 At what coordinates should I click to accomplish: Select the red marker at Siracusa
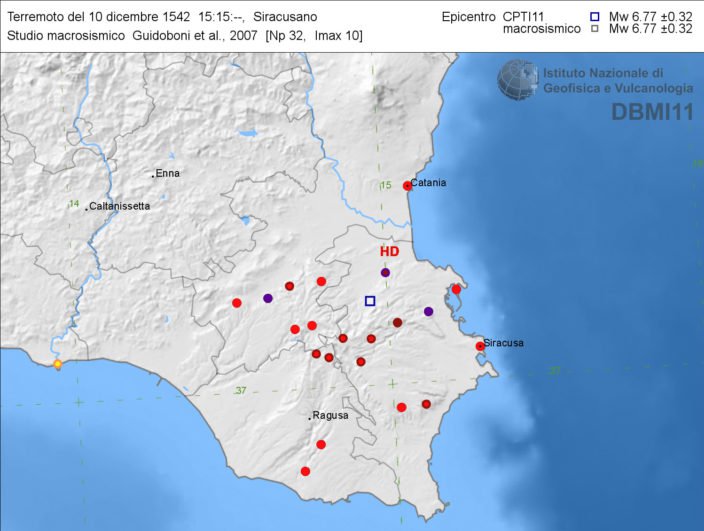(480, 346)
